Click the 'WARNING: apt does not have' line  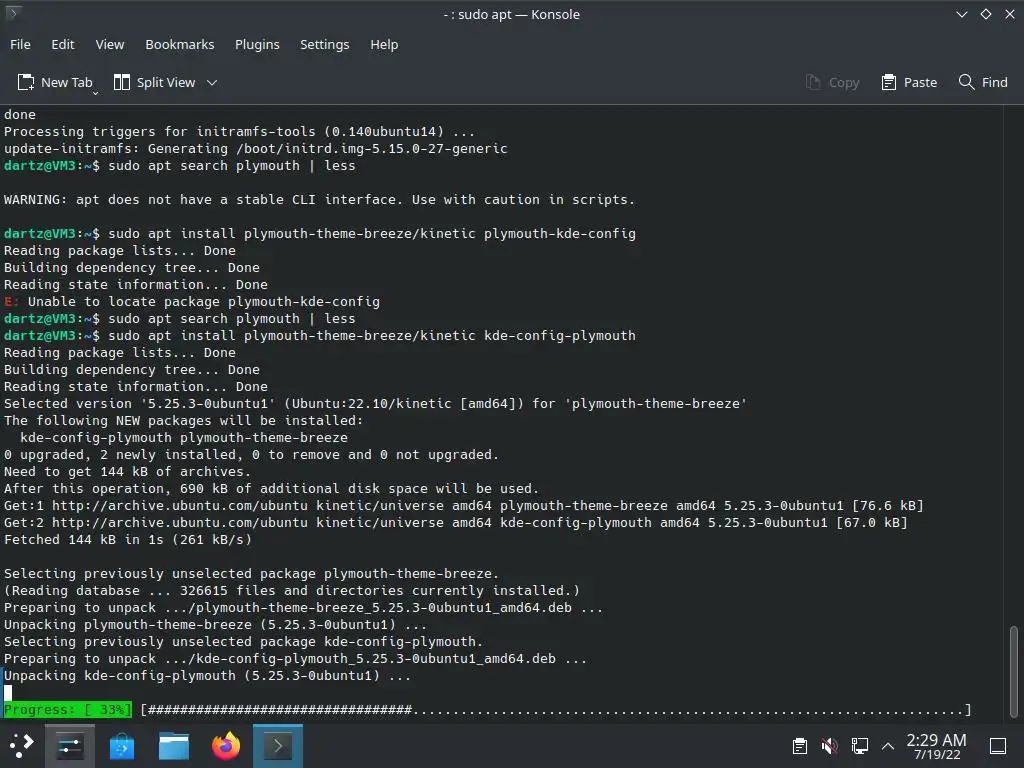tap(319, 200)
